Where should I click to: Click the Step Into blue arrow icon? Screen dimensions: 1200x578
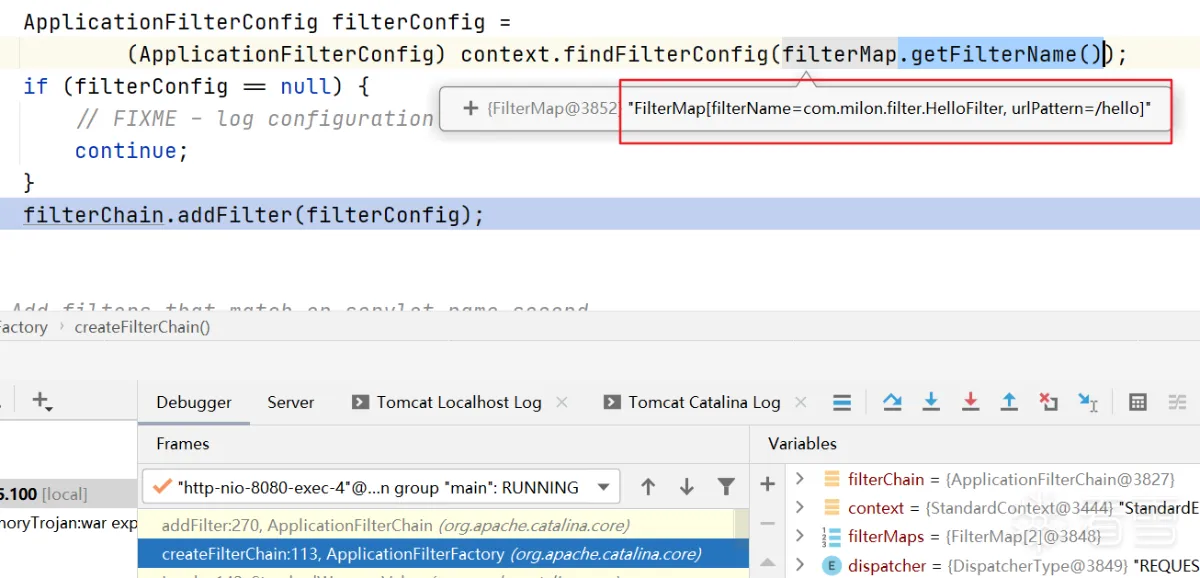(x=931, y=402)
